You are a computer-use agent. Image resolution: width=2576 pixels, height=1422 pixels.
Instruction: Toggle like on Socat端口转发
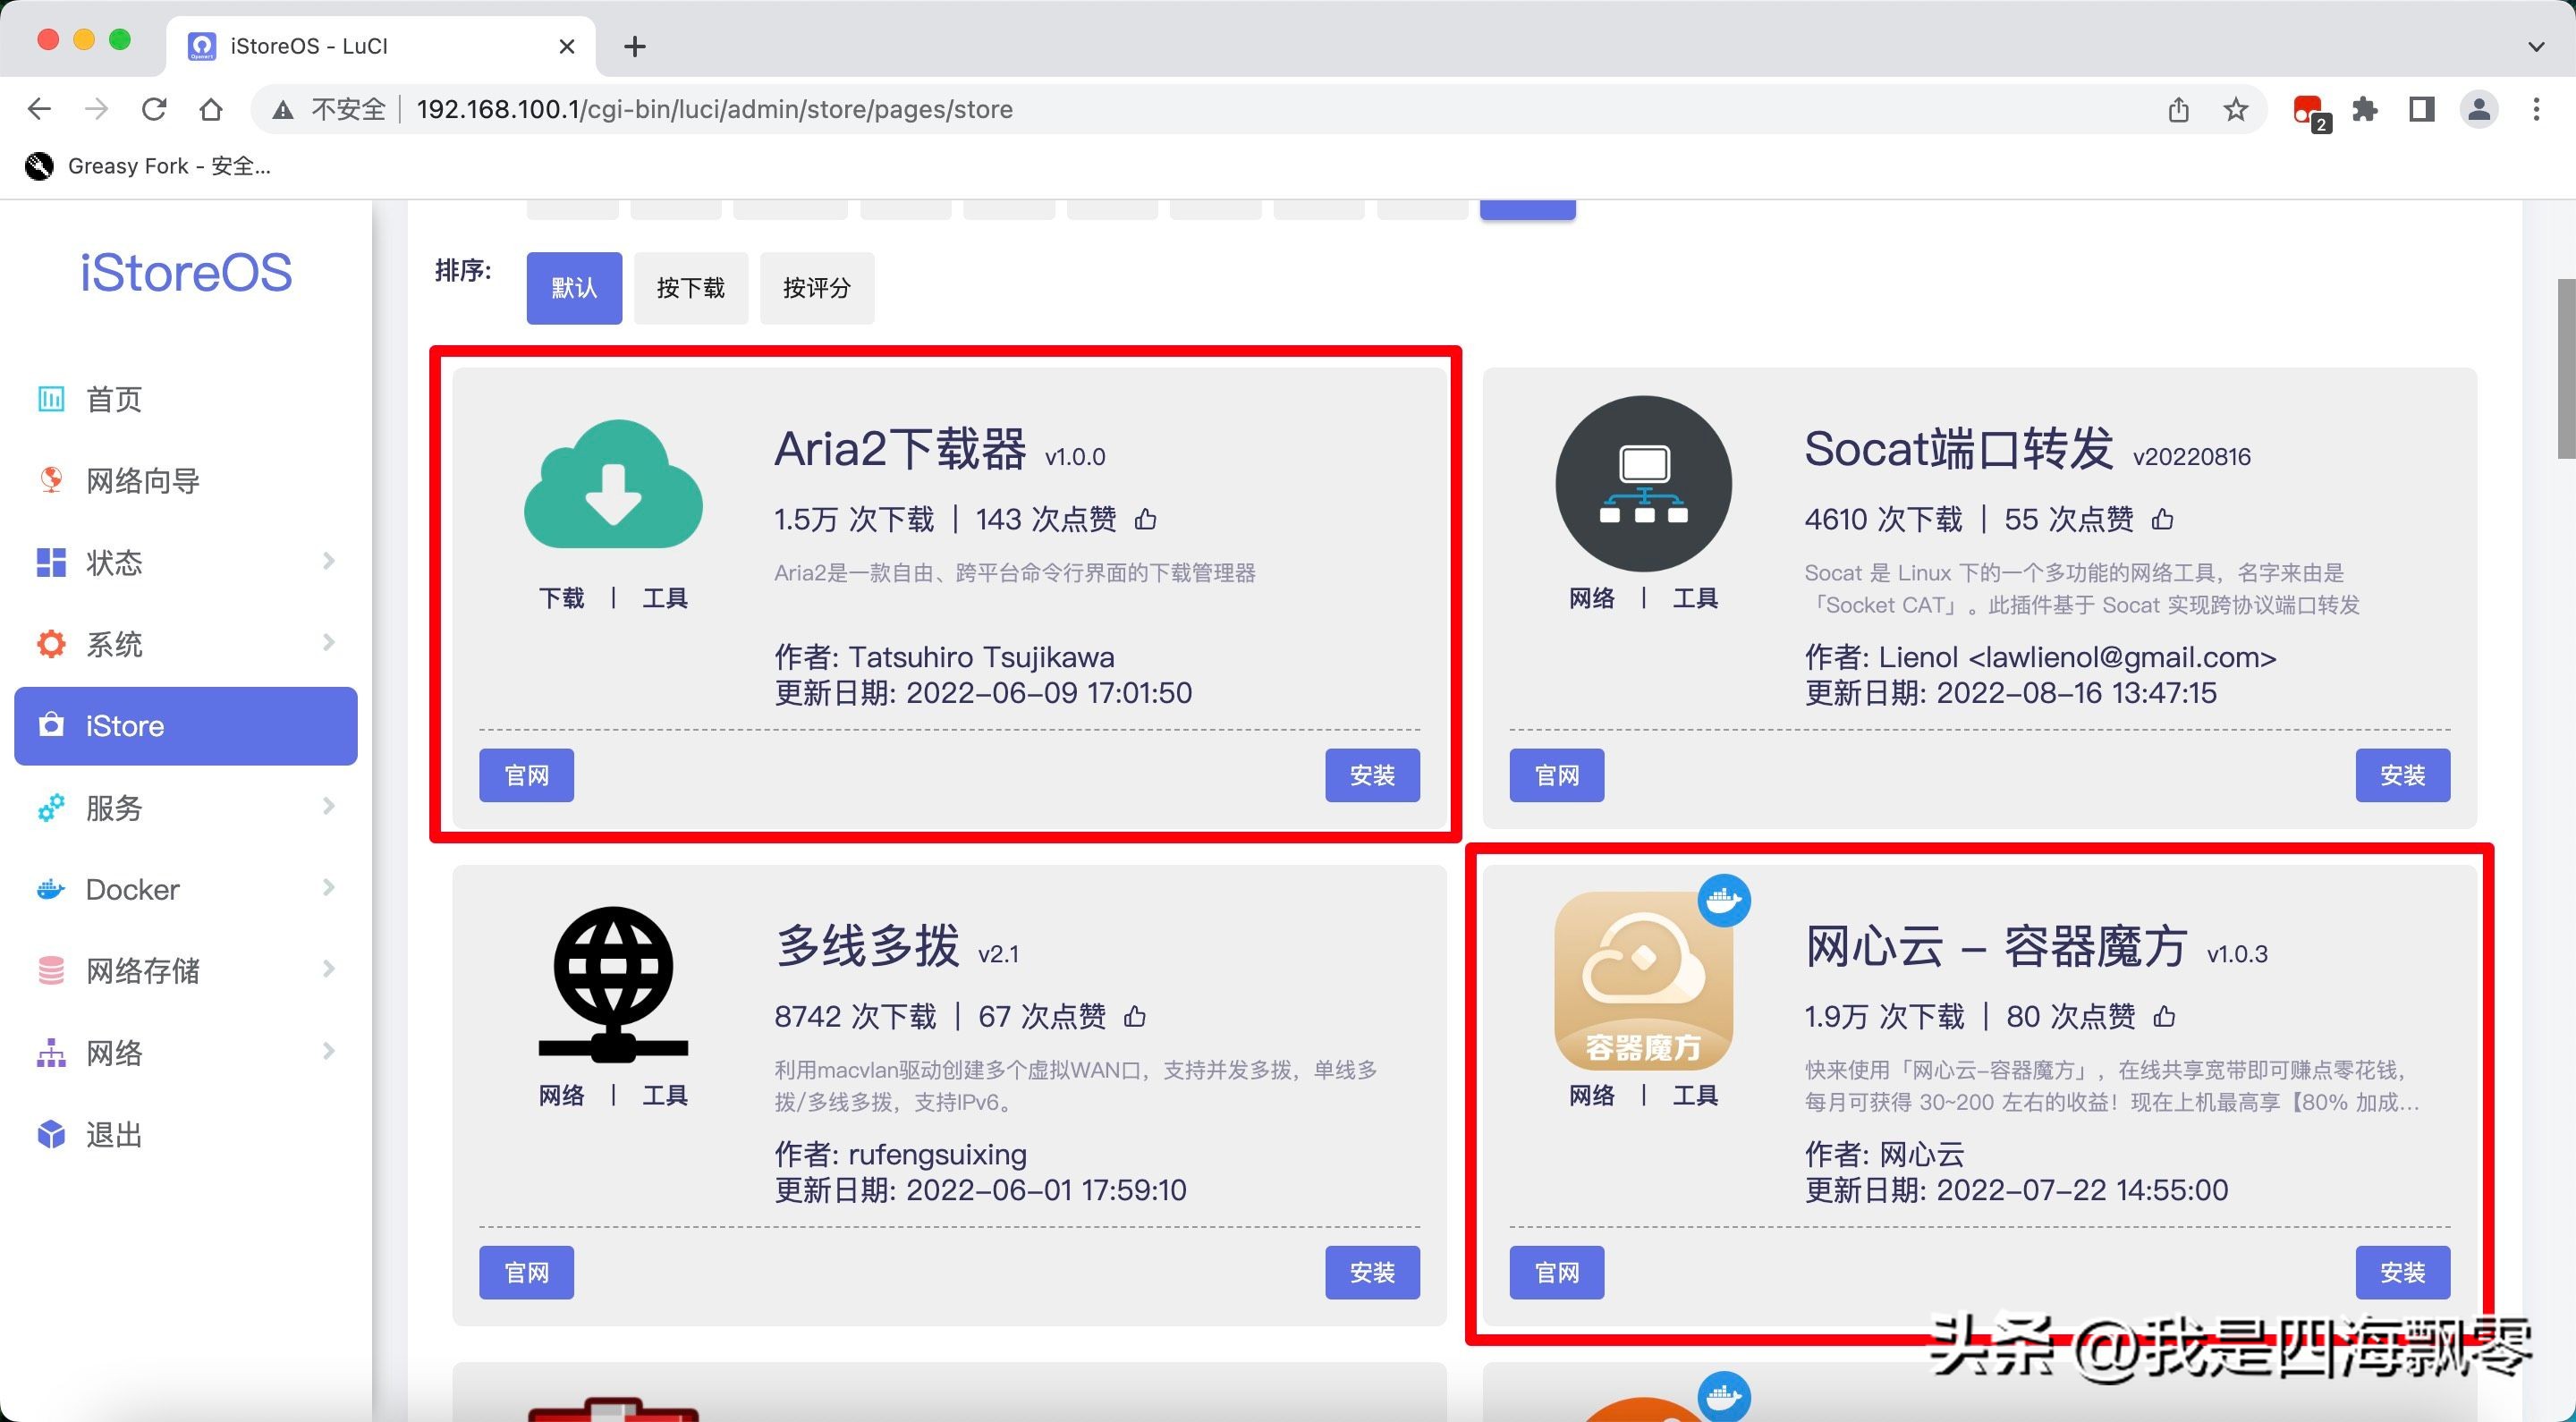pos(2163,519)
